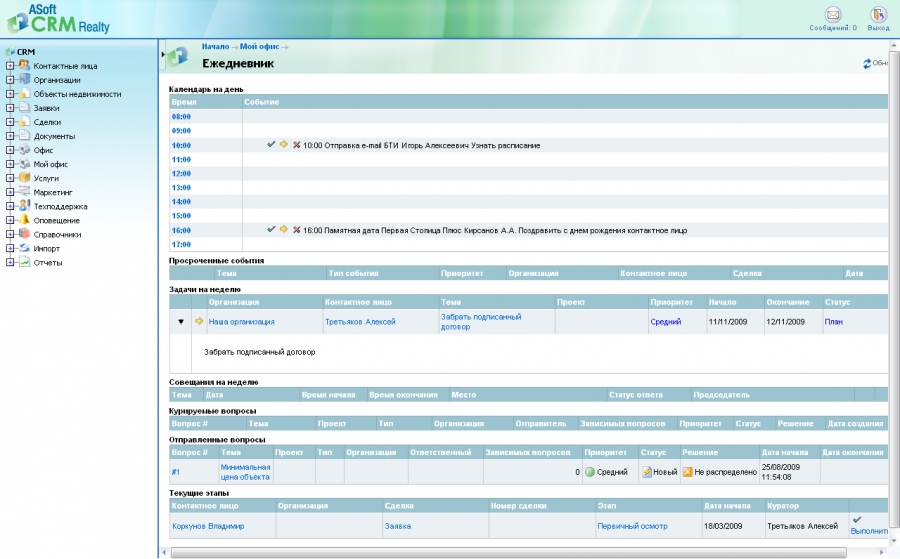Select Сделки in the navigation tree
The height and width of the screenshot is (559, 900).
(x=47, y=122)
